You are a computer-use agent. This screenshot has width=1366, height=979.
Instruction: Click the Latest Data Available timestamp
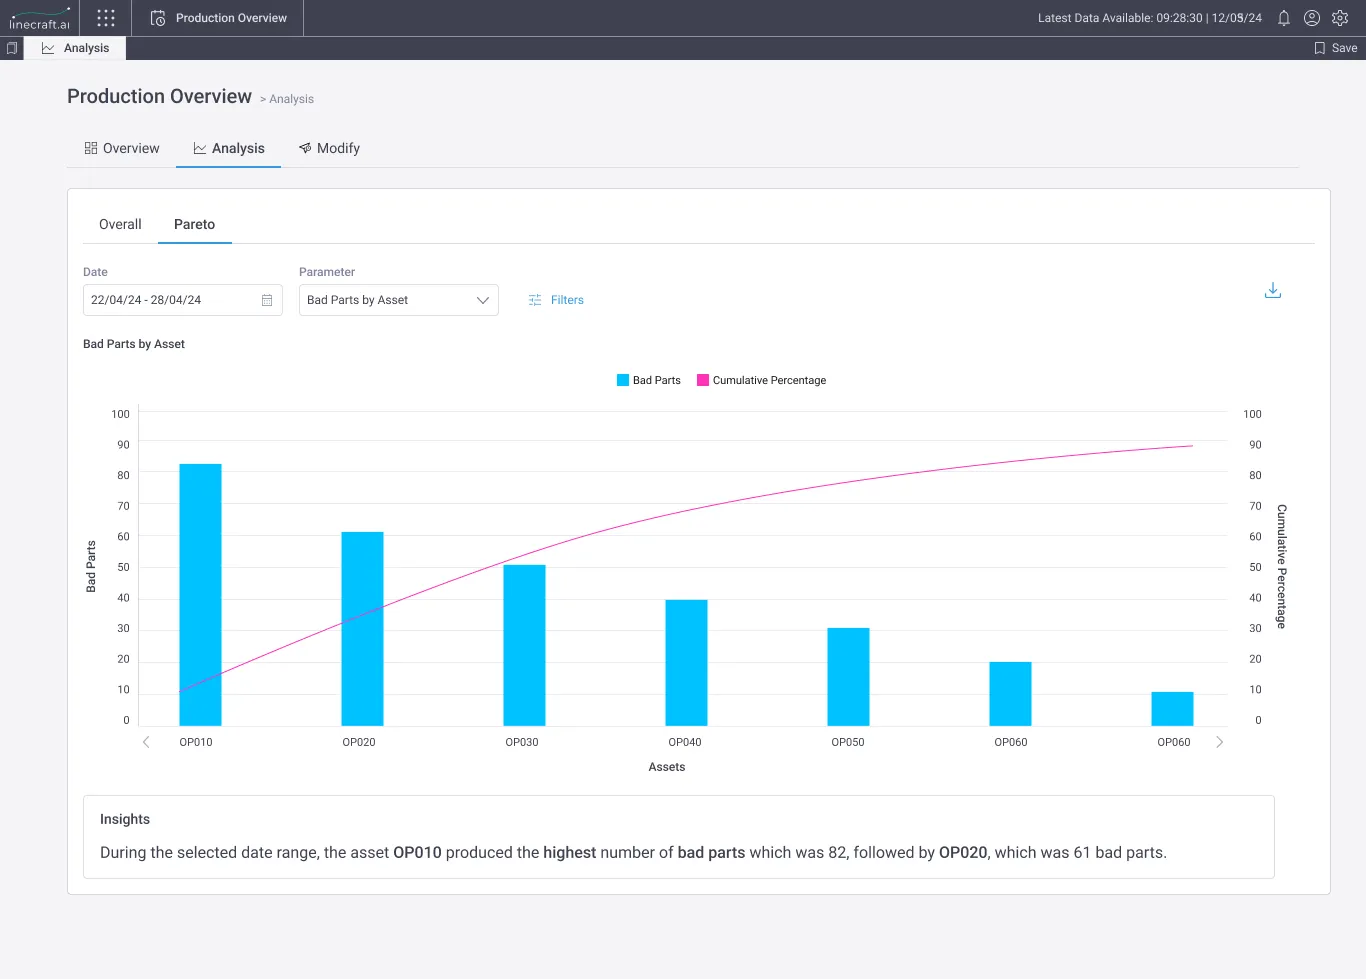pos(1150,18)
